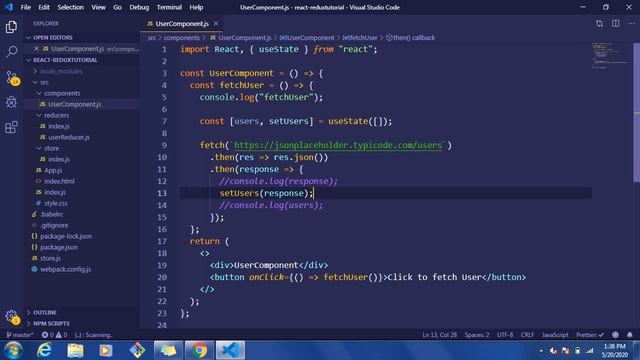This screenshot has height=360, width=640.
Task: Close the UserComponent.js editor tab
Action: point(216,24)
